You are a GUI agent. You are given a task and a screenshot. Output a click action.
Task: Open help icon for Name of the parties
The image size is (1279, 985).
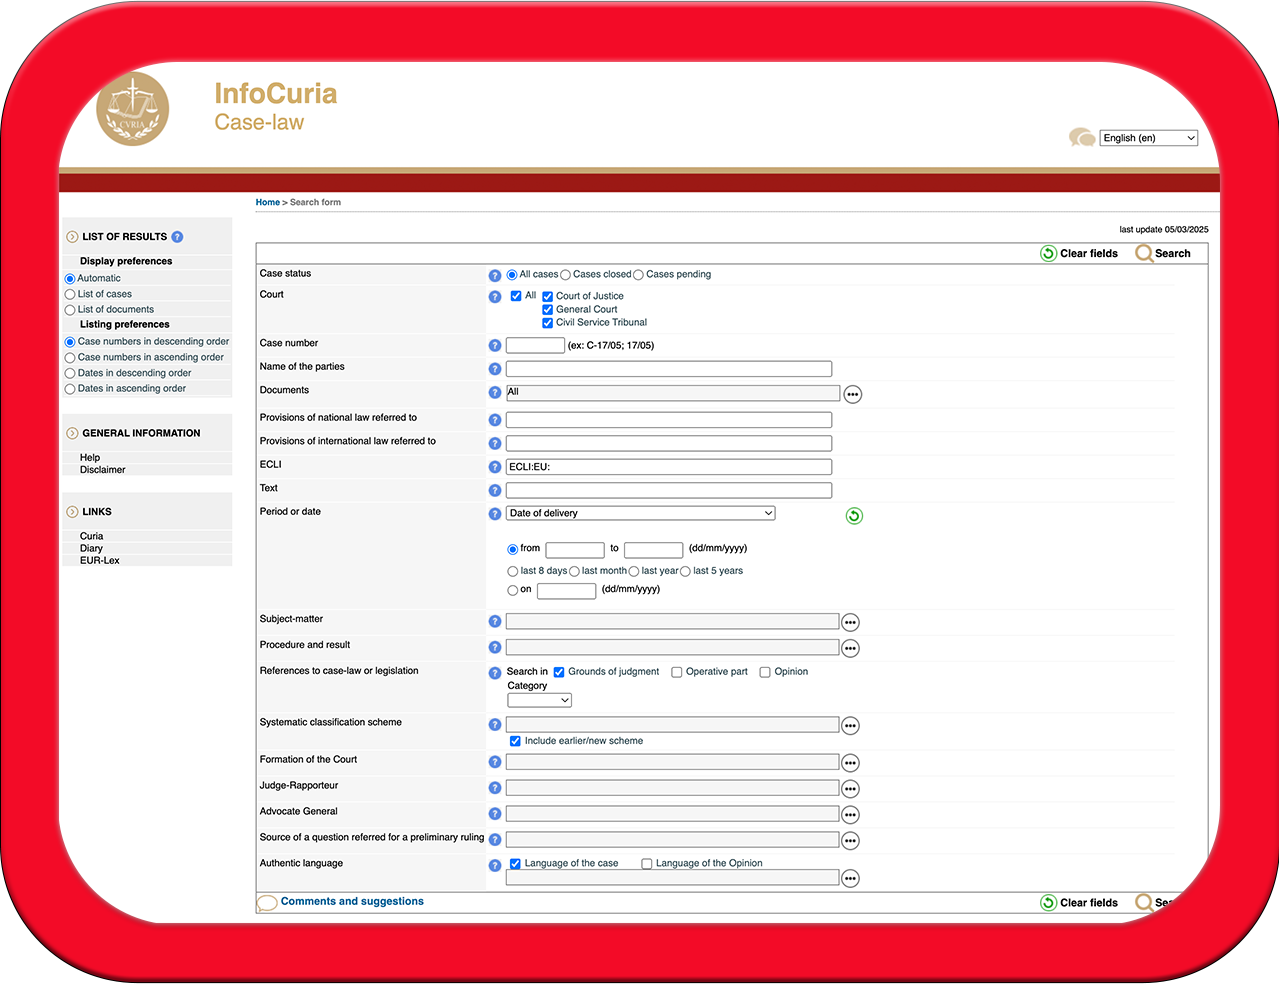[x=494, y=369]
